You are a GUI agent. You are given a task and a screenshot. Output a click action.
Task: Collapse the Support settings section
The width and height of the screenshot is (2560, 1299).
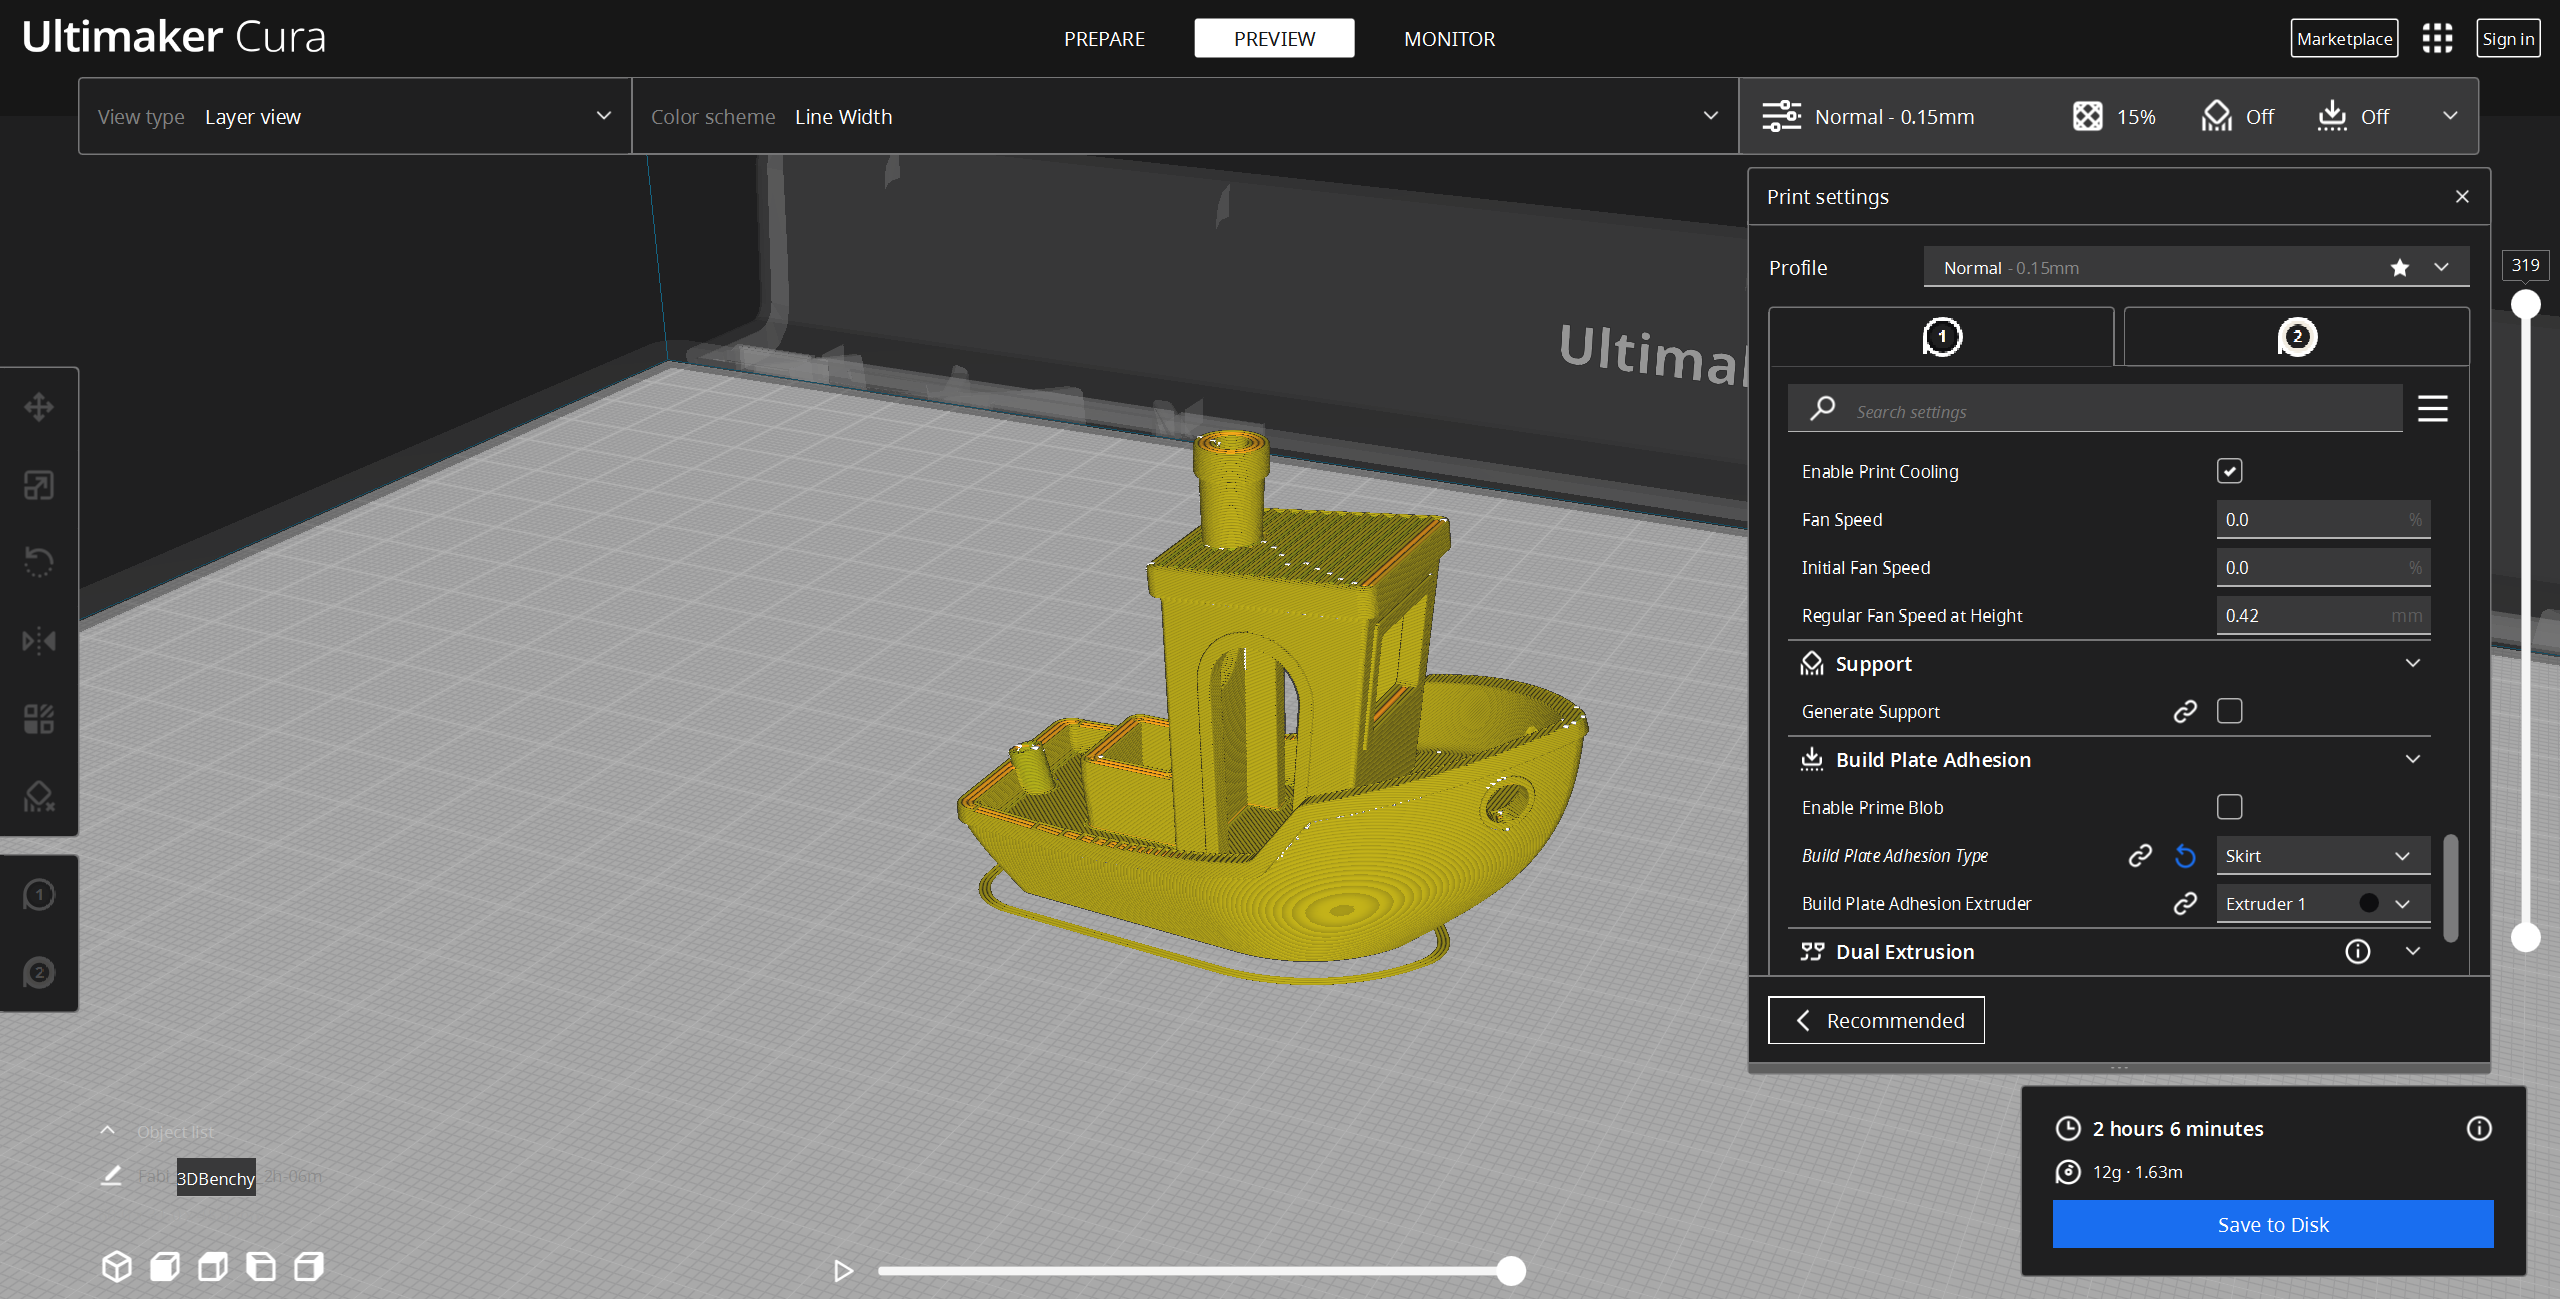(x=2412, y=664)
